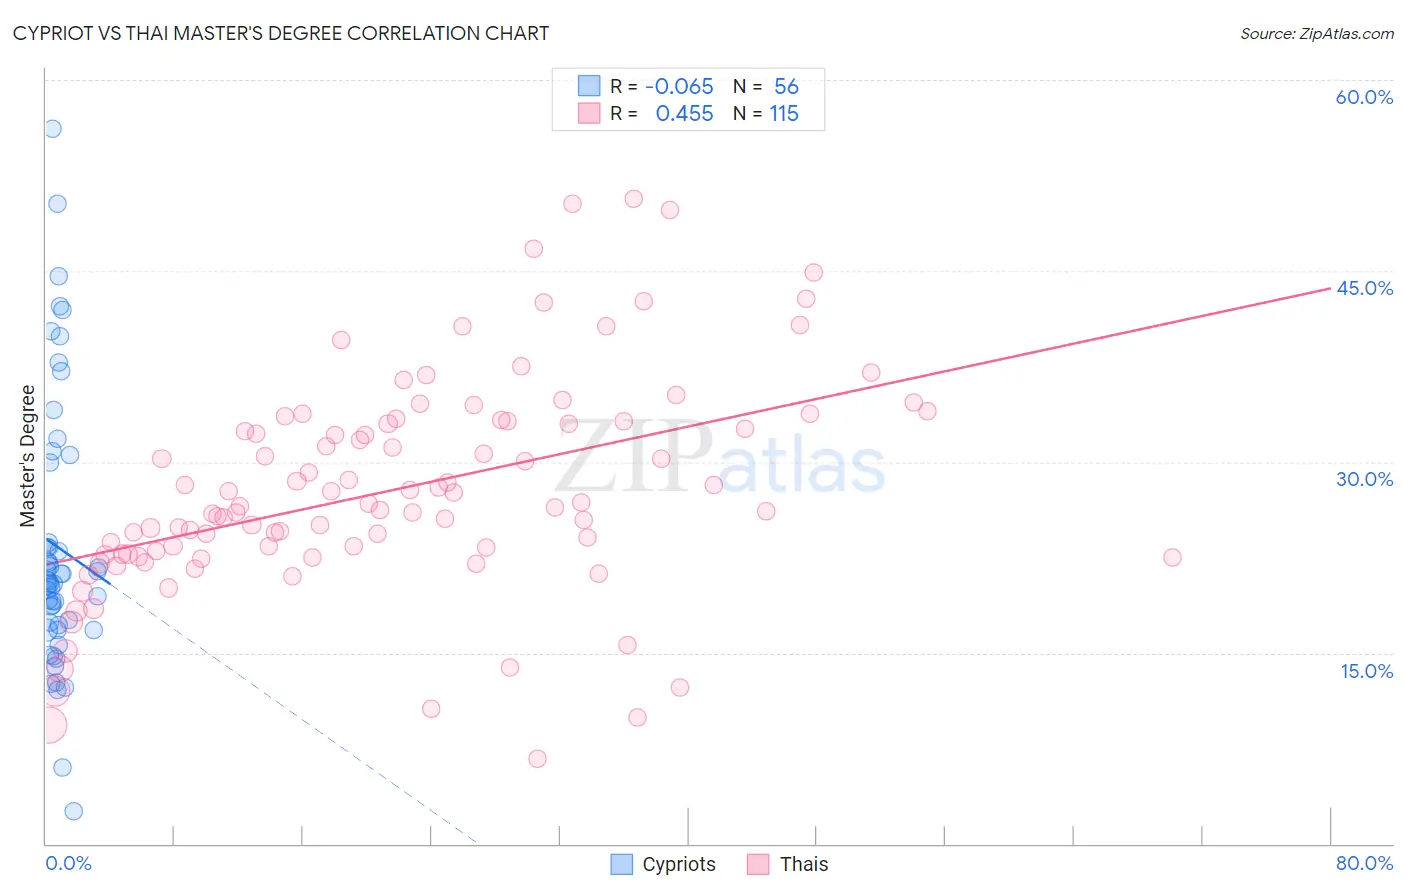
Task: Click the 80.0% x-axis label
Action: click(x=1364, y=863)
